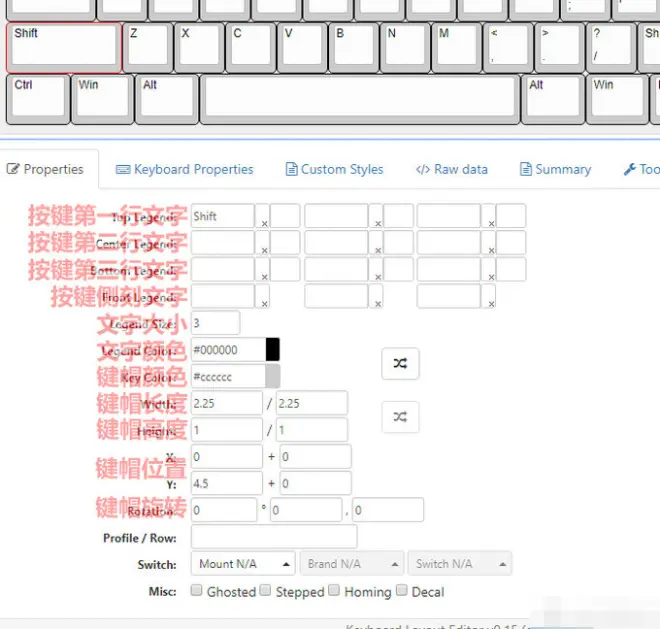Image resolution: width=660 pixels, height=629 pixels.
Task: Open the Brand N/A dropdown
Action: (x=352, y=564)
